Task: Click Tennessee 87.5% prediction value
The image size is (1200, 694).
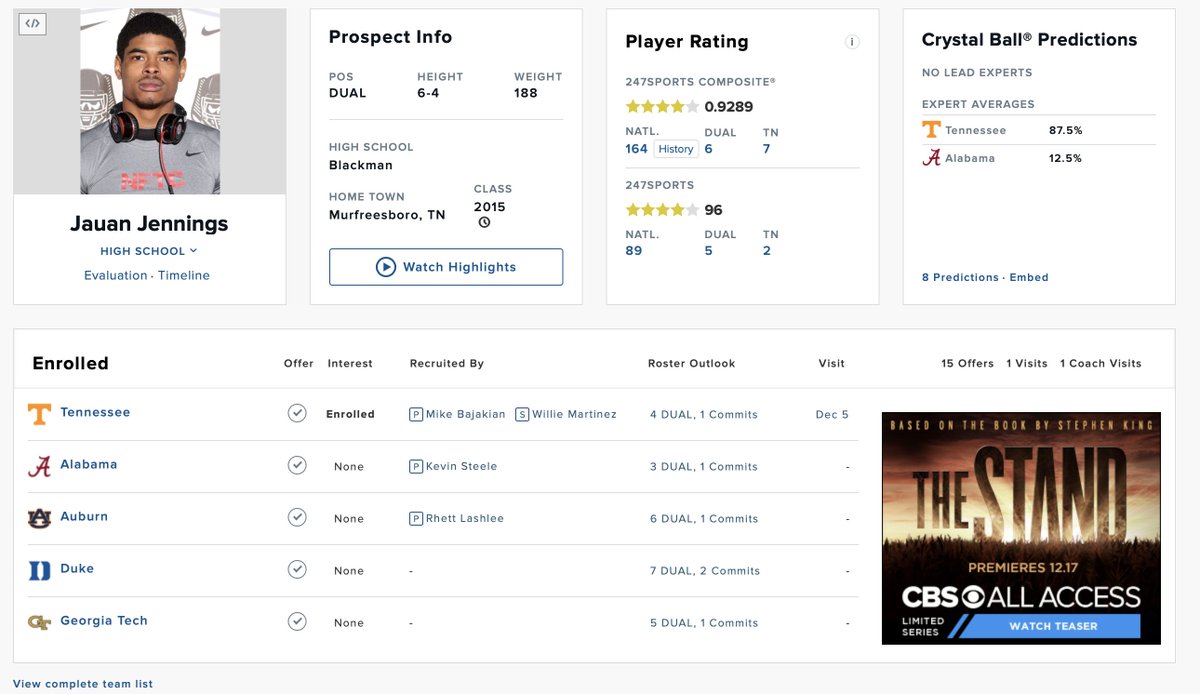Action: point(1066,131)
